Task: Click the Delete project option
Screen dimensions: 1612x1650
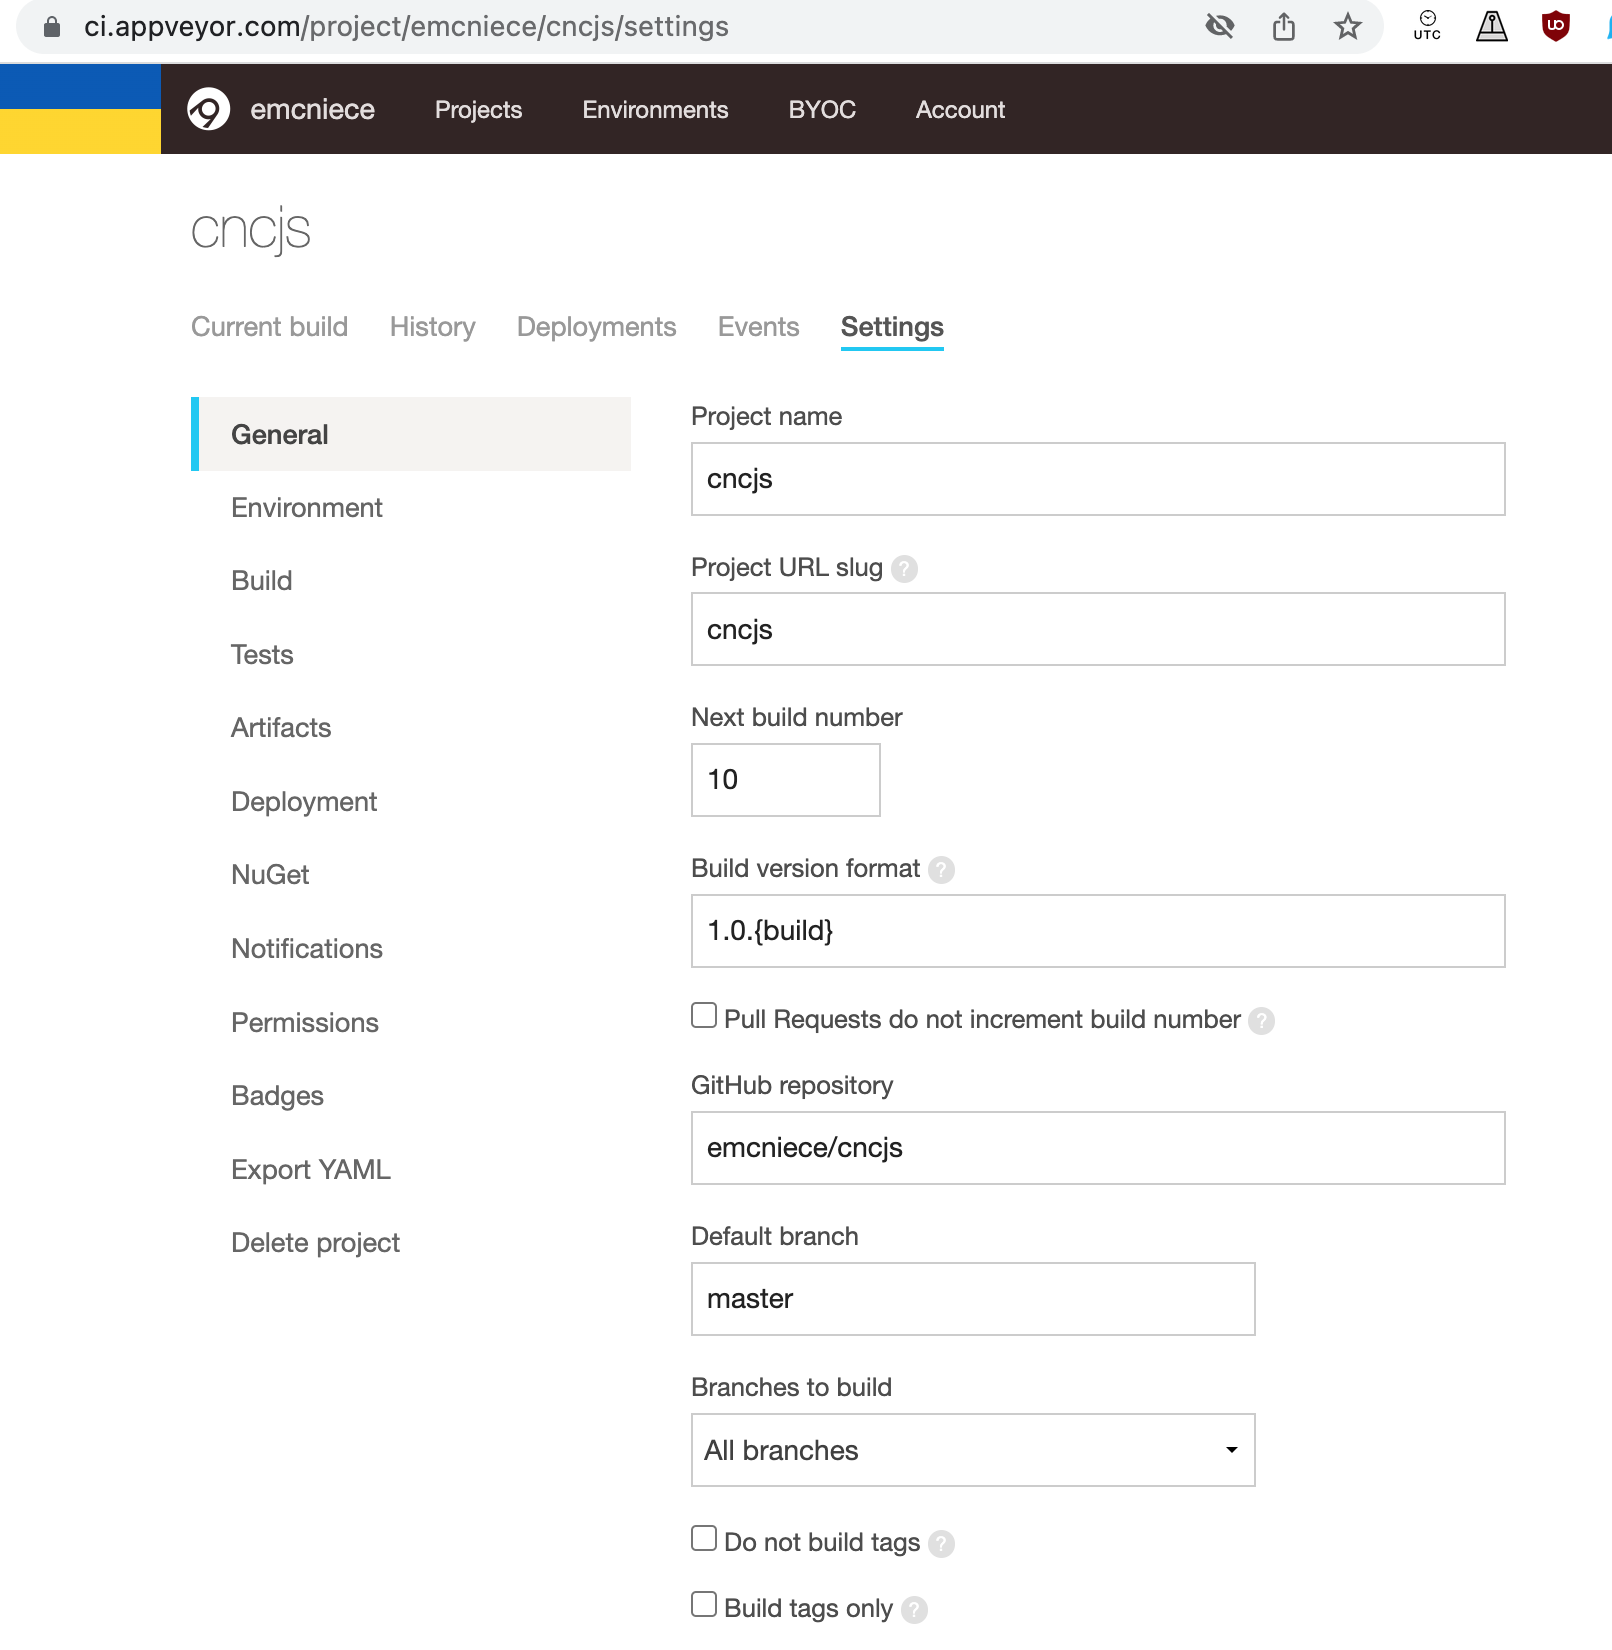Action: (x=315, y=1242)
